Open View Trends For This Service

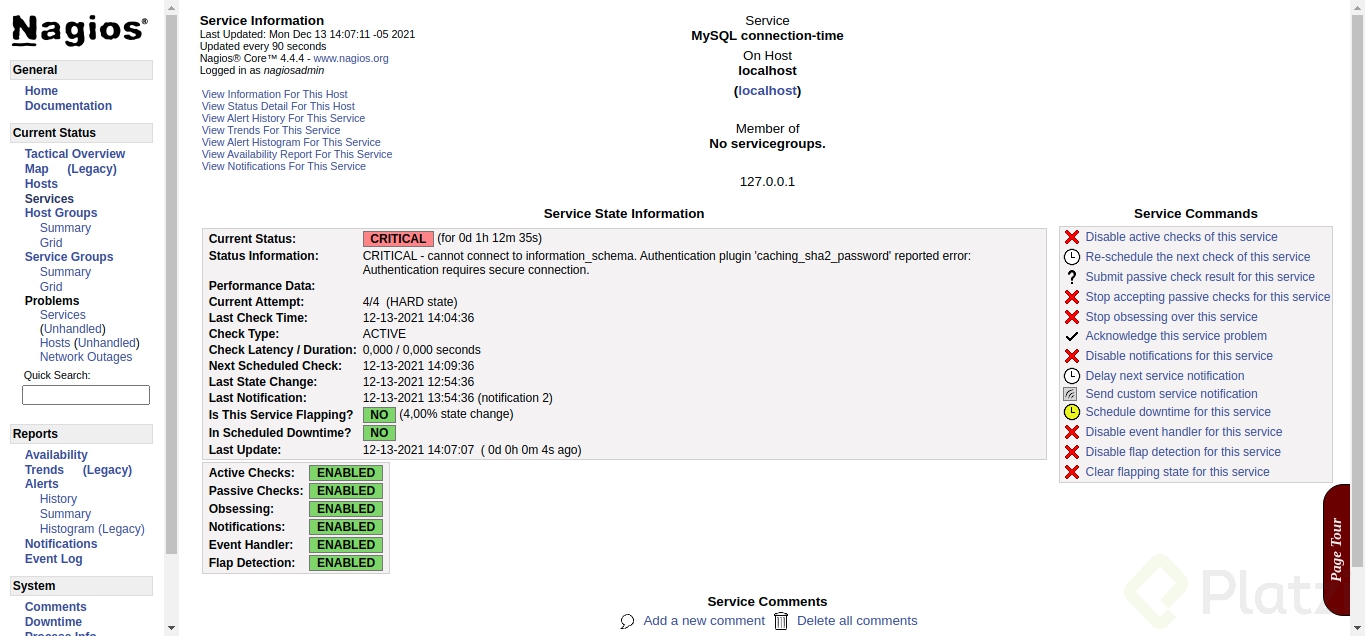271,130
